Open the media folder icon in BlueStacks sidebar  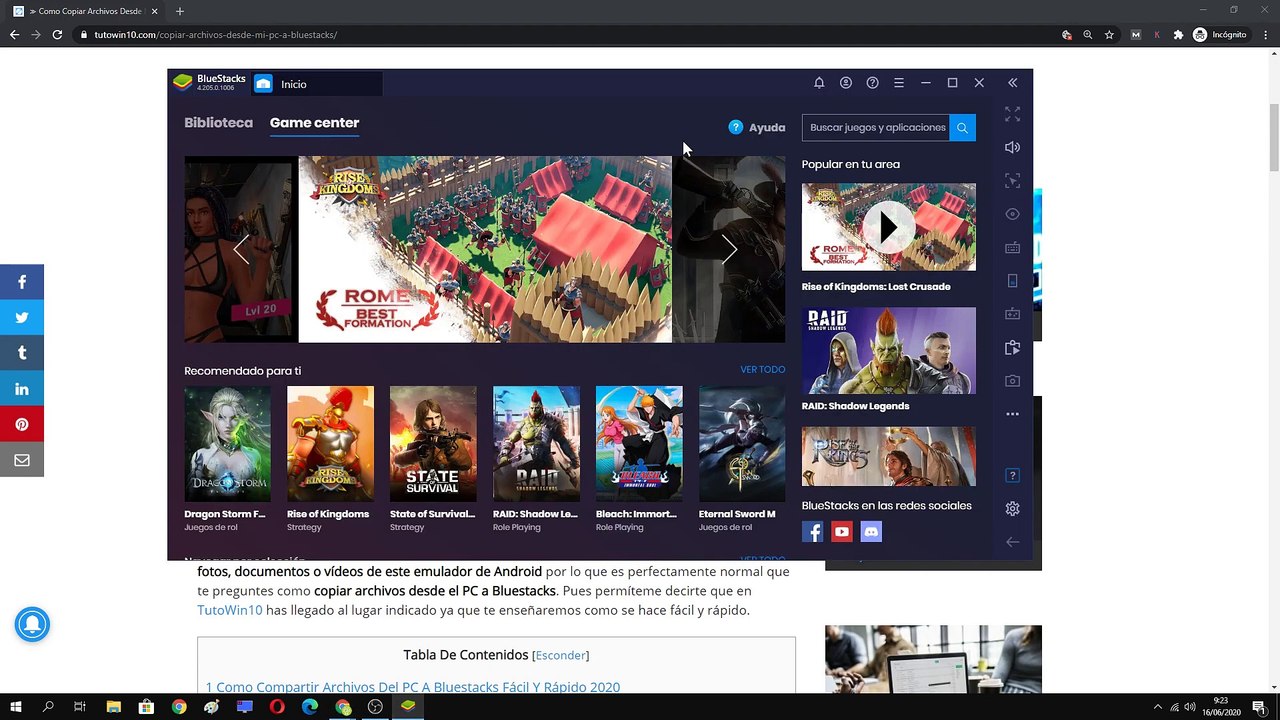coord(1013,348)
